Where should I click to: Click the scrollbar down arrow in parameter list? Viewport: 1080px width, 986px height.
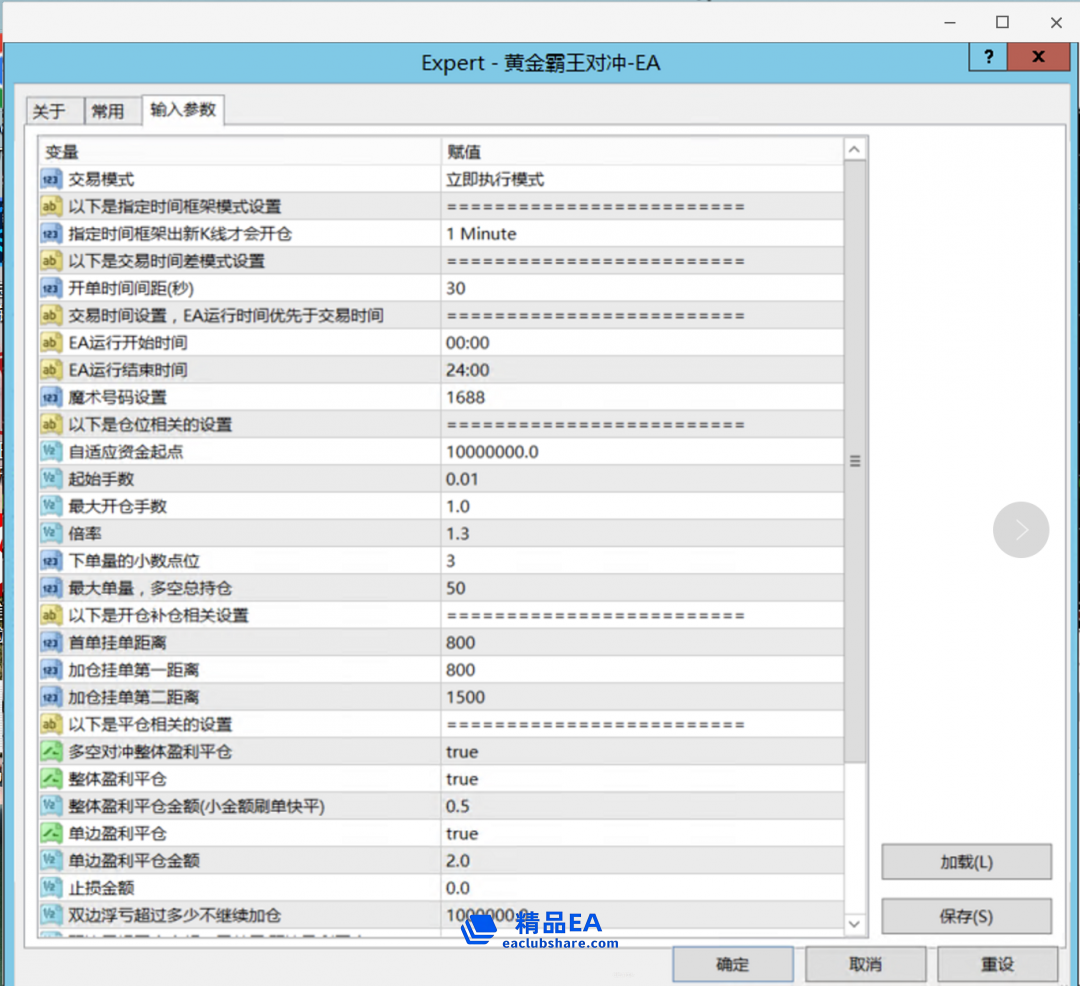pyautogui.click(x=855, y=924)
